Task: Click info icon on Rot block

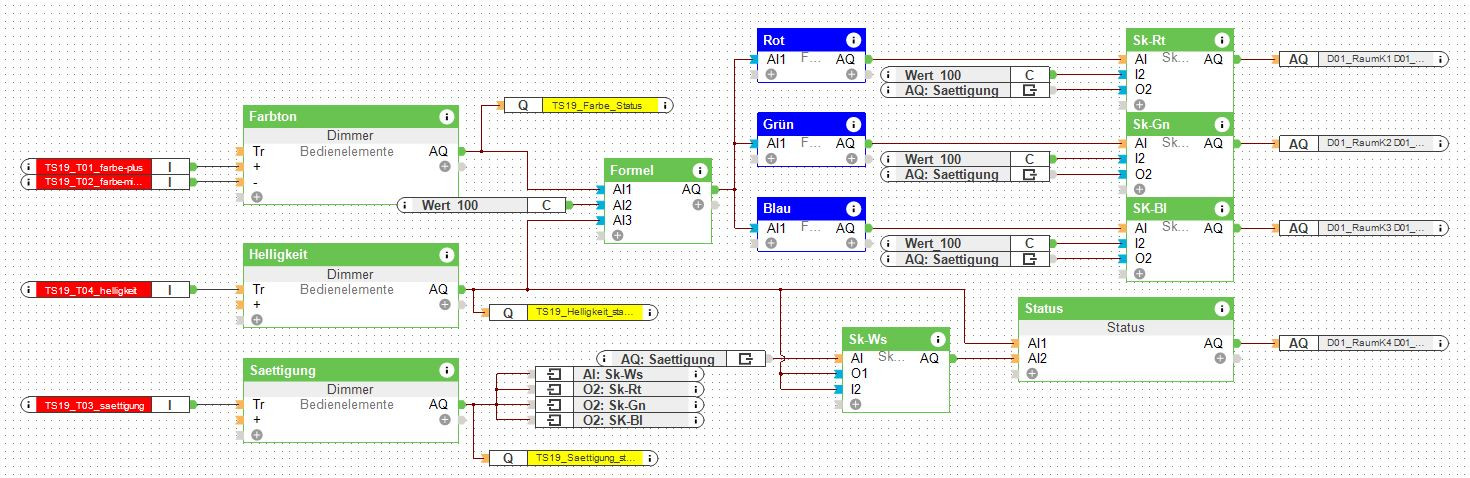Action: [853, 40]
